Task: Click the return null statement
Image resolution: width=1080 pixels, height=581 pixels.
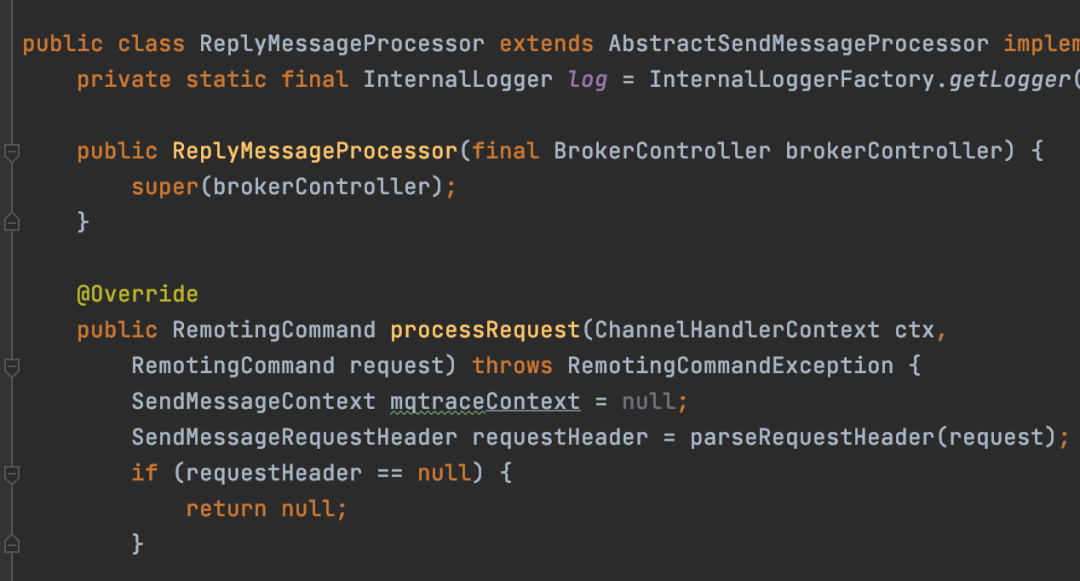Action: coord(266,509)
